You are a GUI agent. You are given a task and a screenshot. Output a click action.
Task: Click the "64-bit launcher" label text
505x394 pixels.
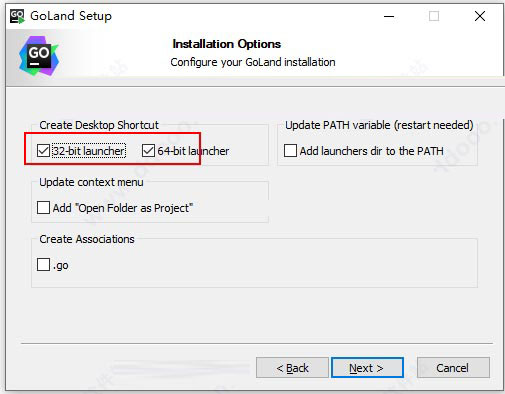193,151
